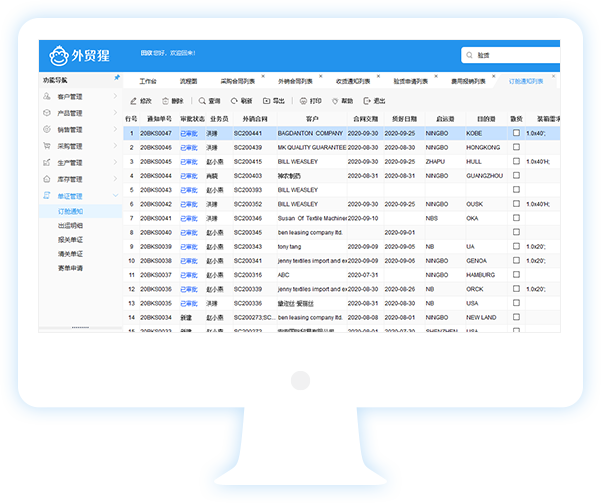Select the cell SC200415

click(x=248, y=162)
